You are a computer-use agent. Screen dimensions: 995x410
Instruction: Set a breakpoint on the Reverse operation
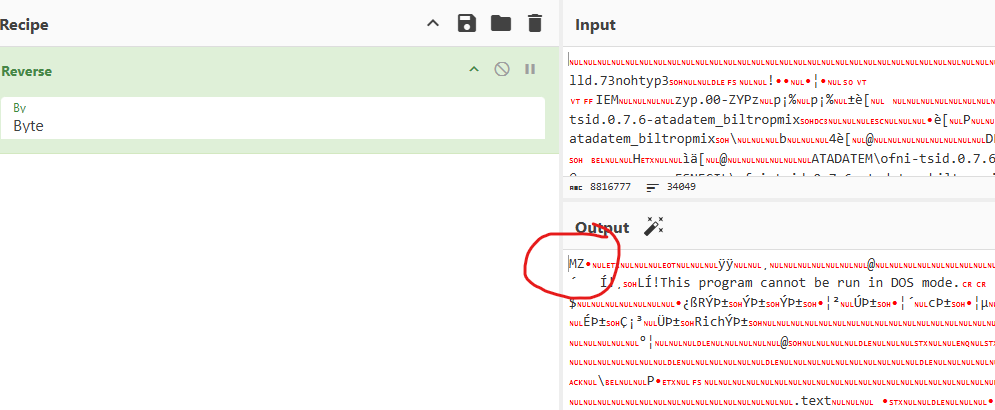(530, 69)
